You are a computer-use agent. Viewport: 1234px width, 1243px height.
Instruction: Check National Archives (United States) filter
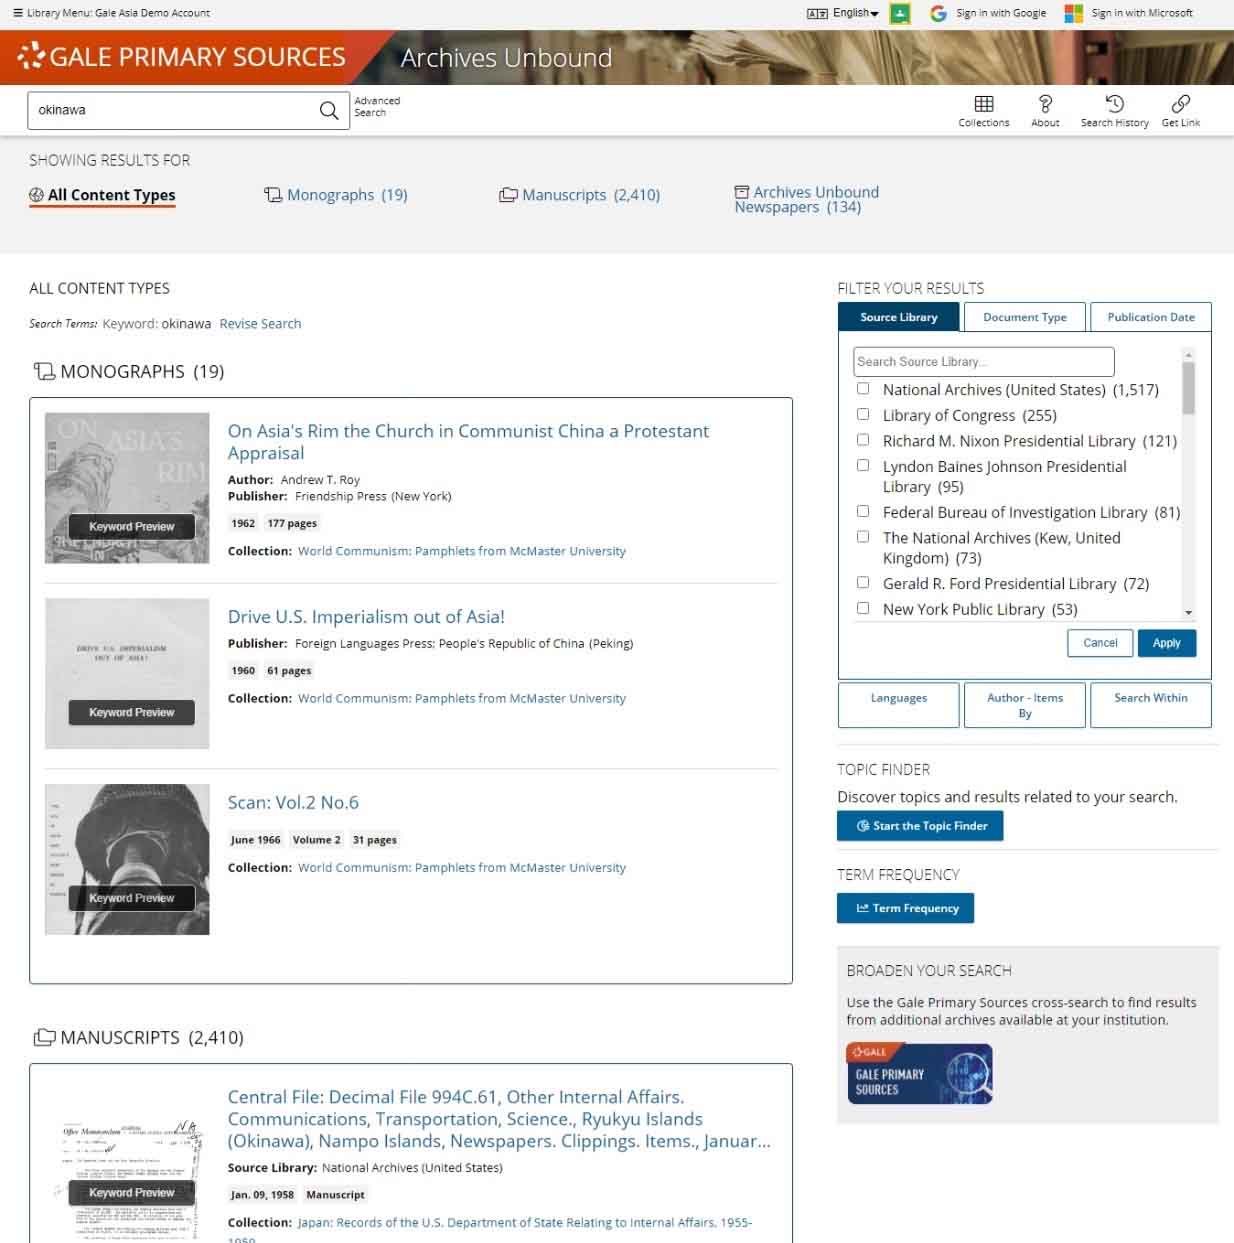[863, 389]
